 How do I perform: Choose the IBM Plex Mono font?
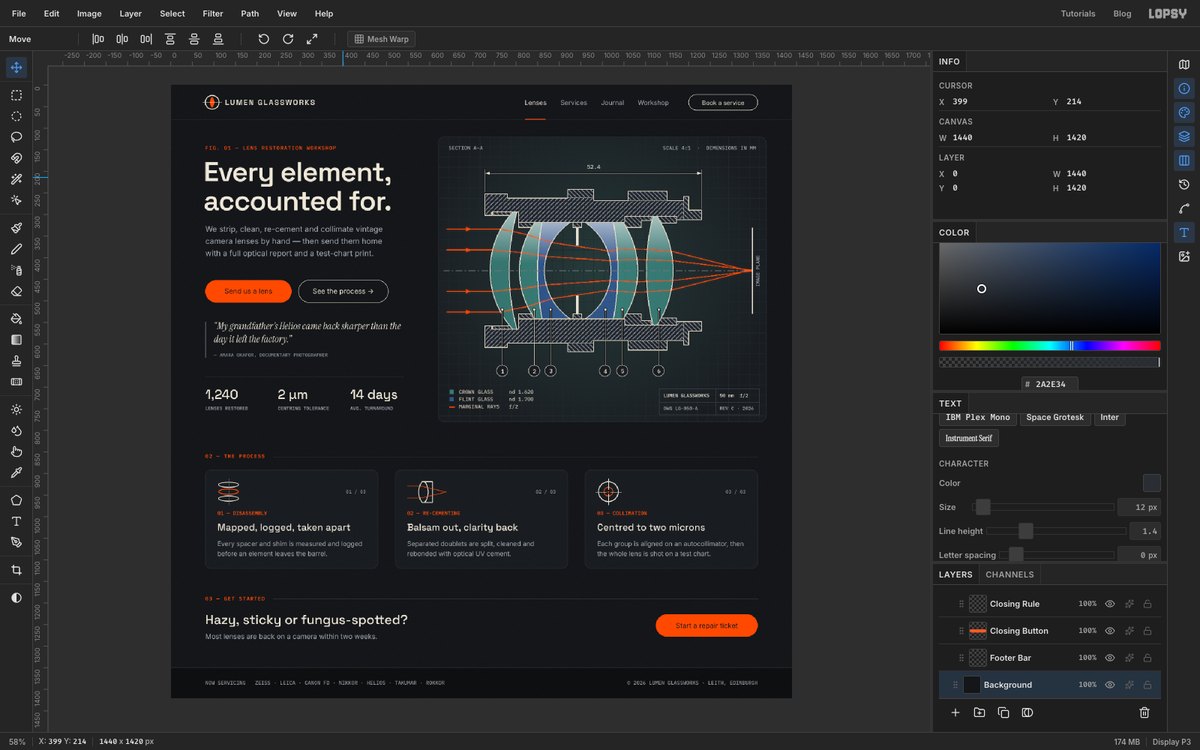[x=977, y=417]
